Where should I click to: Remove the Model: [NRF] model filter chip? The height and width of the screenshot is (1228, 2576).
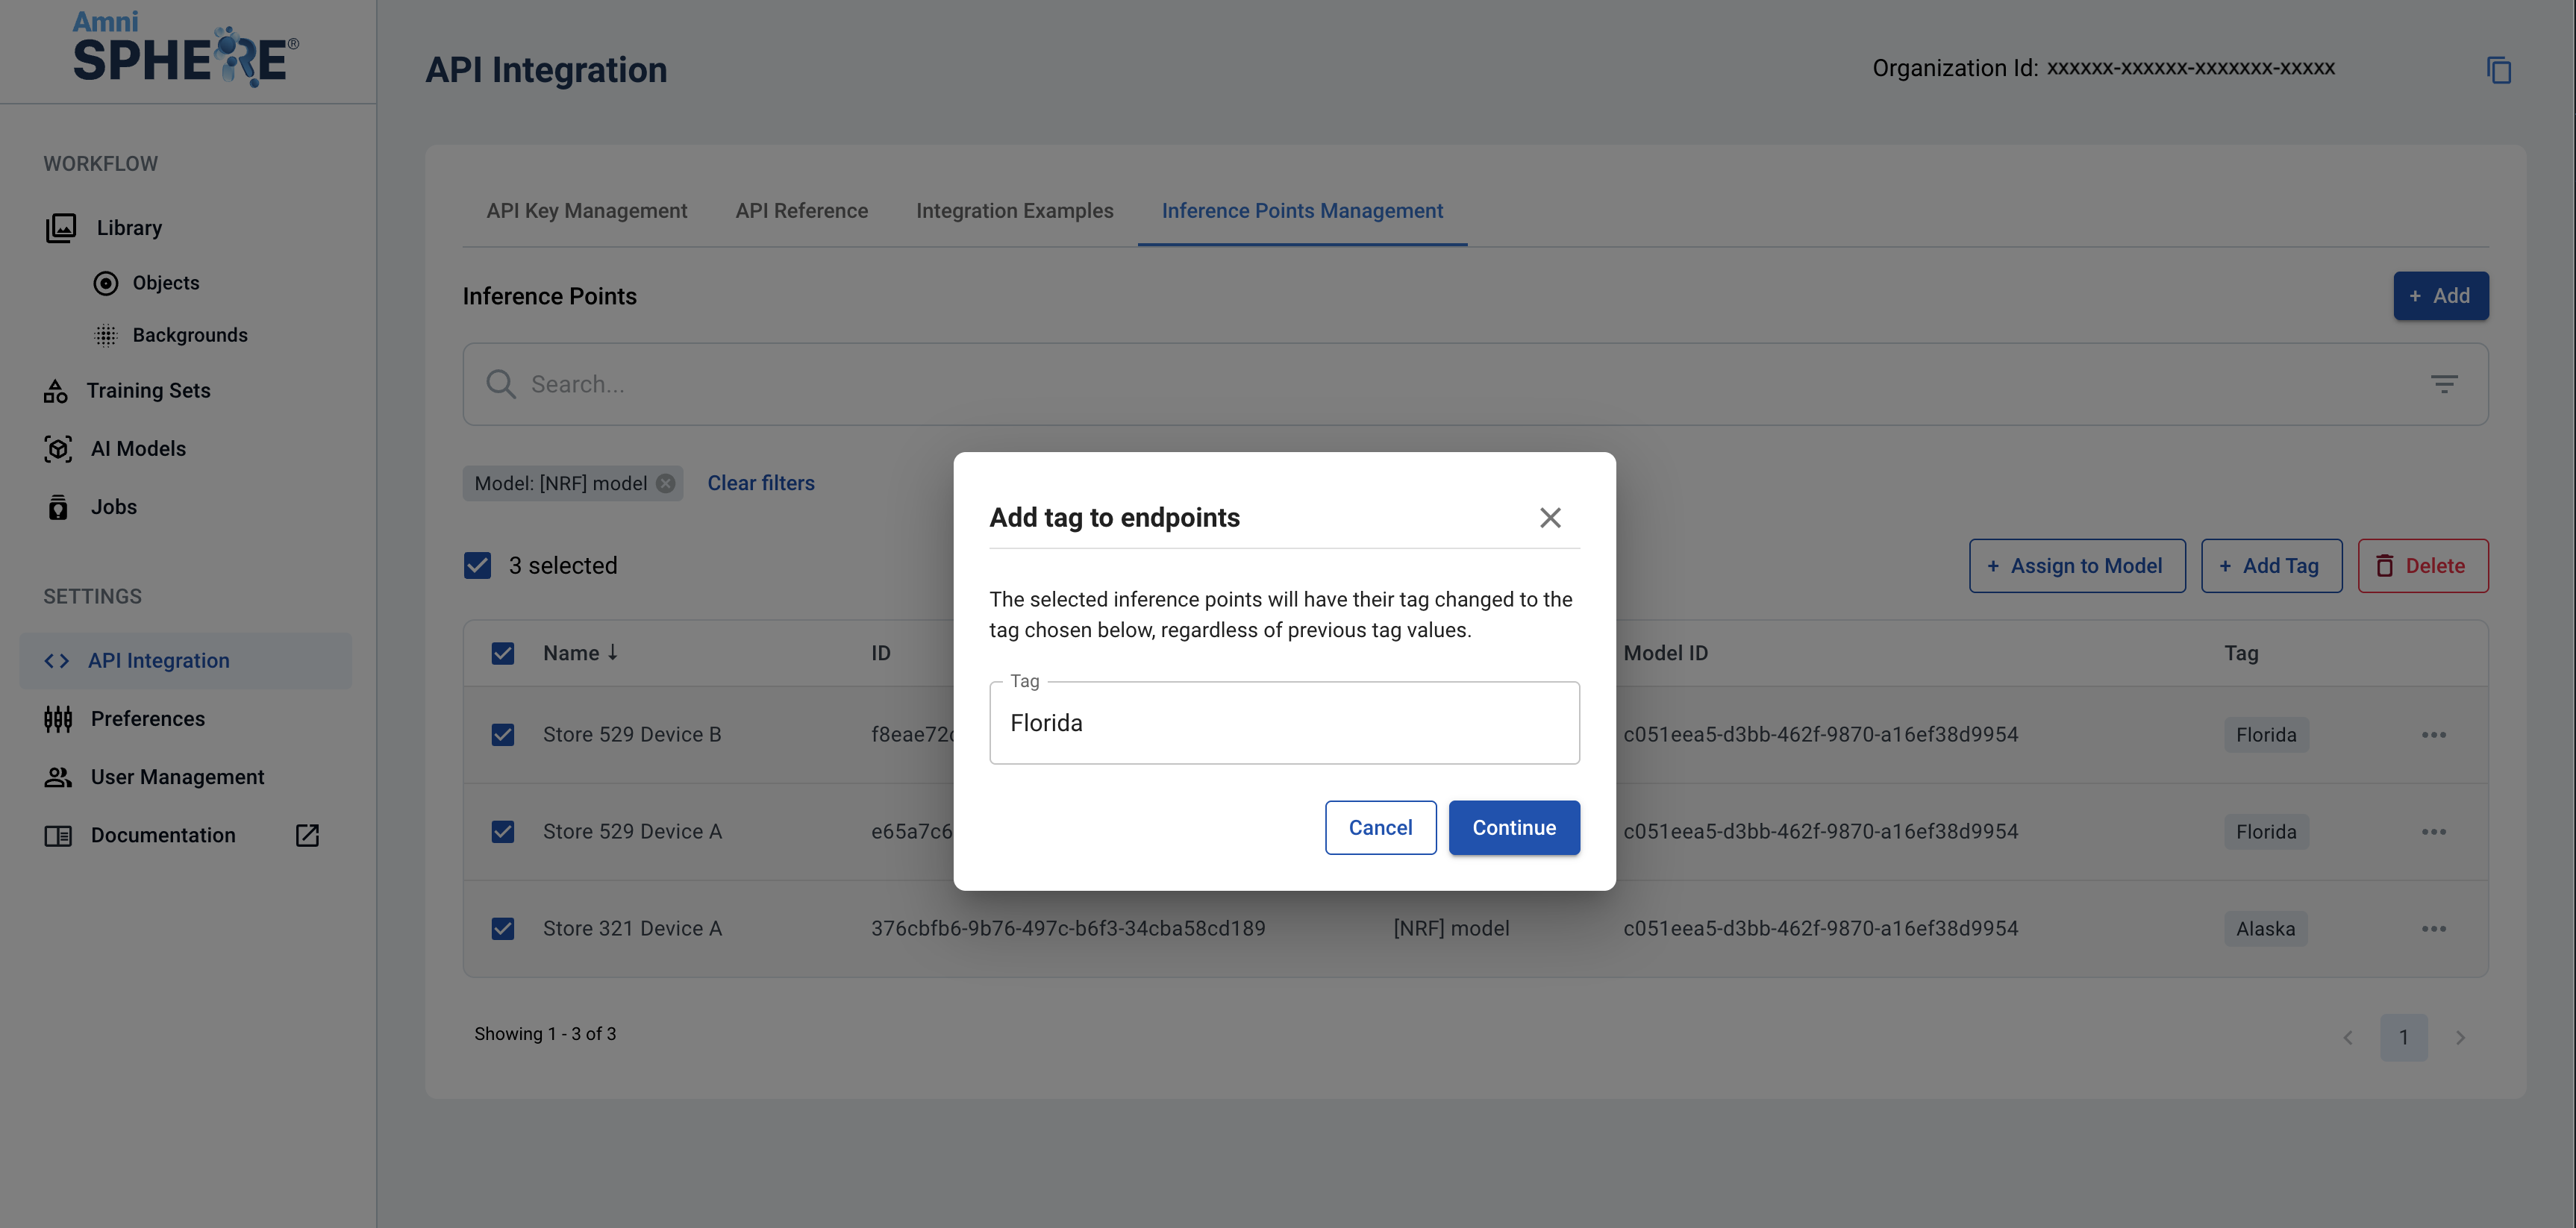point(665,483)
